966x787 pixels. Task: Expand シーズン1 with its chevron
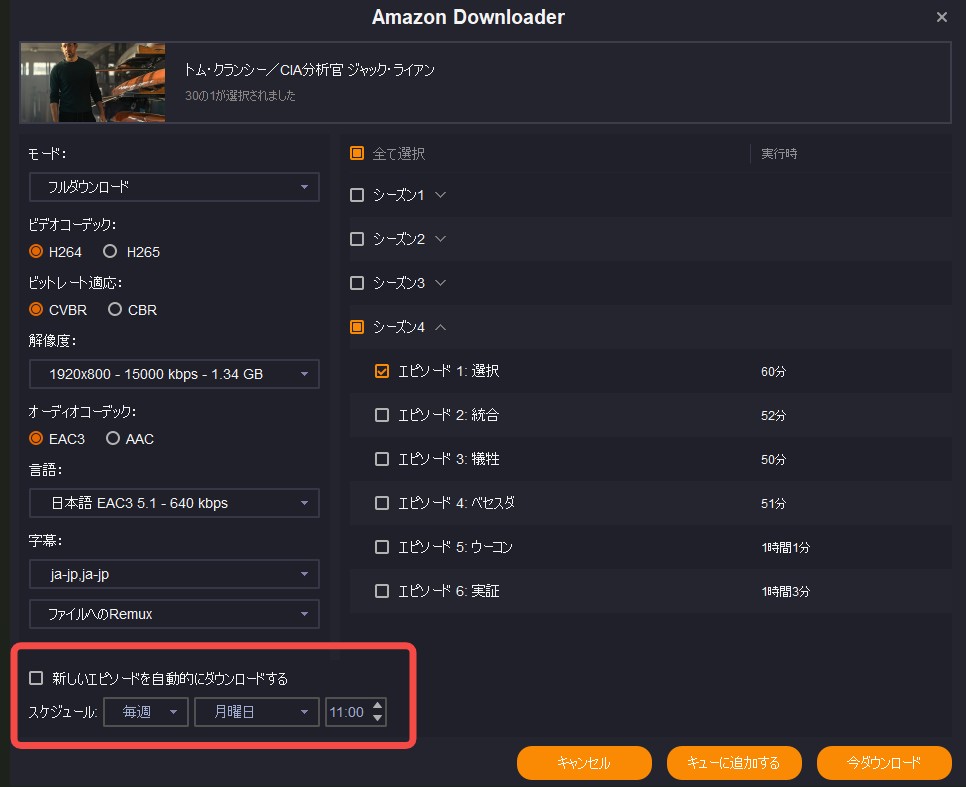[440, 195]
